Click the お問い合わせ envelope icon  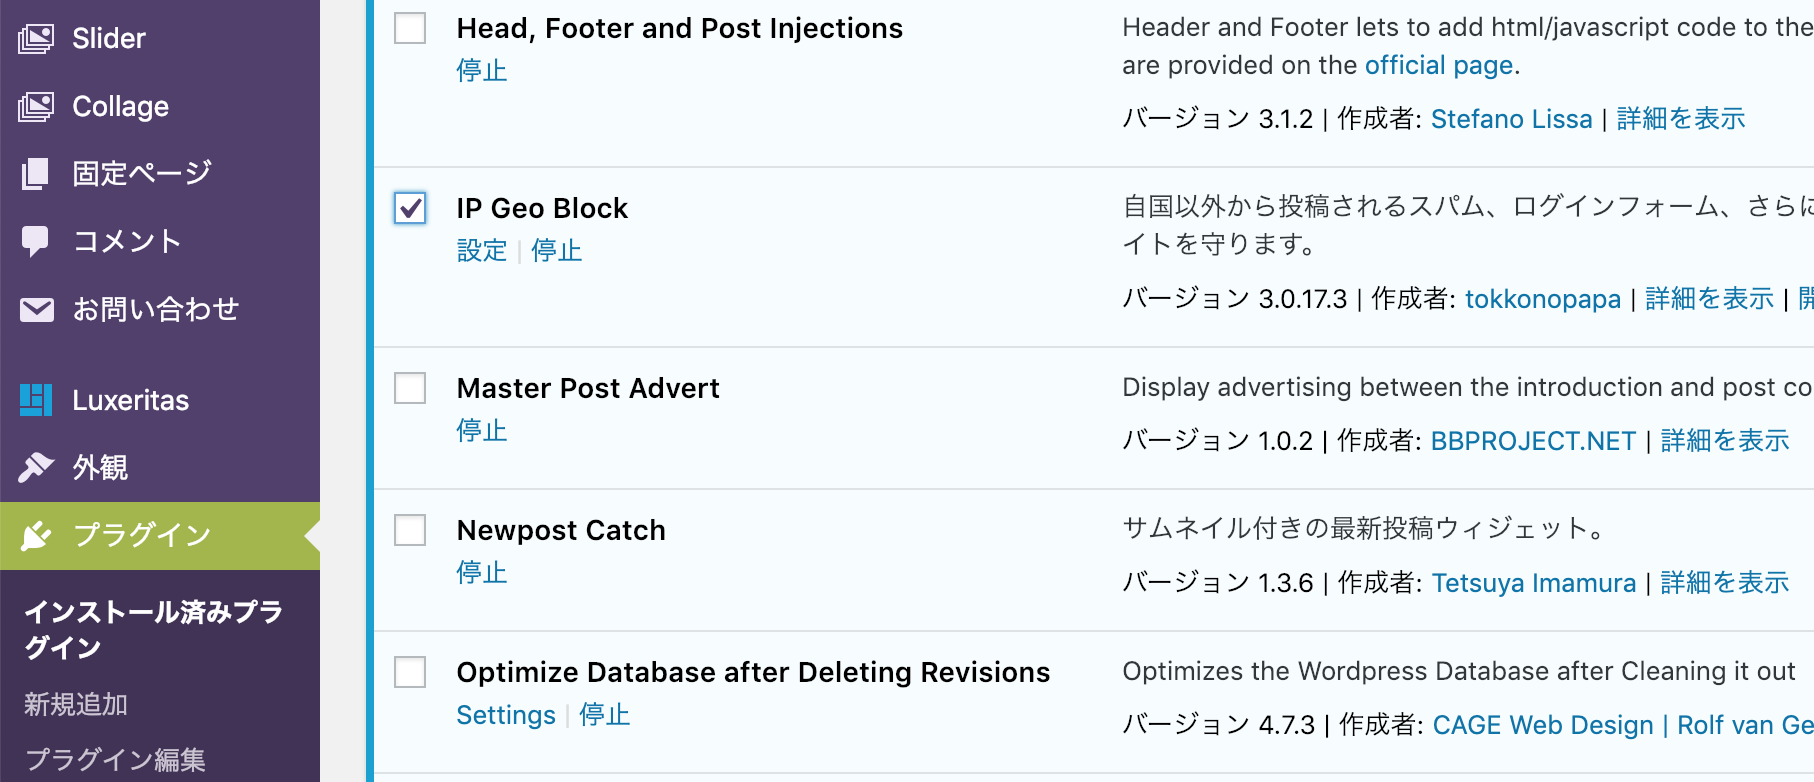[36, 310]
